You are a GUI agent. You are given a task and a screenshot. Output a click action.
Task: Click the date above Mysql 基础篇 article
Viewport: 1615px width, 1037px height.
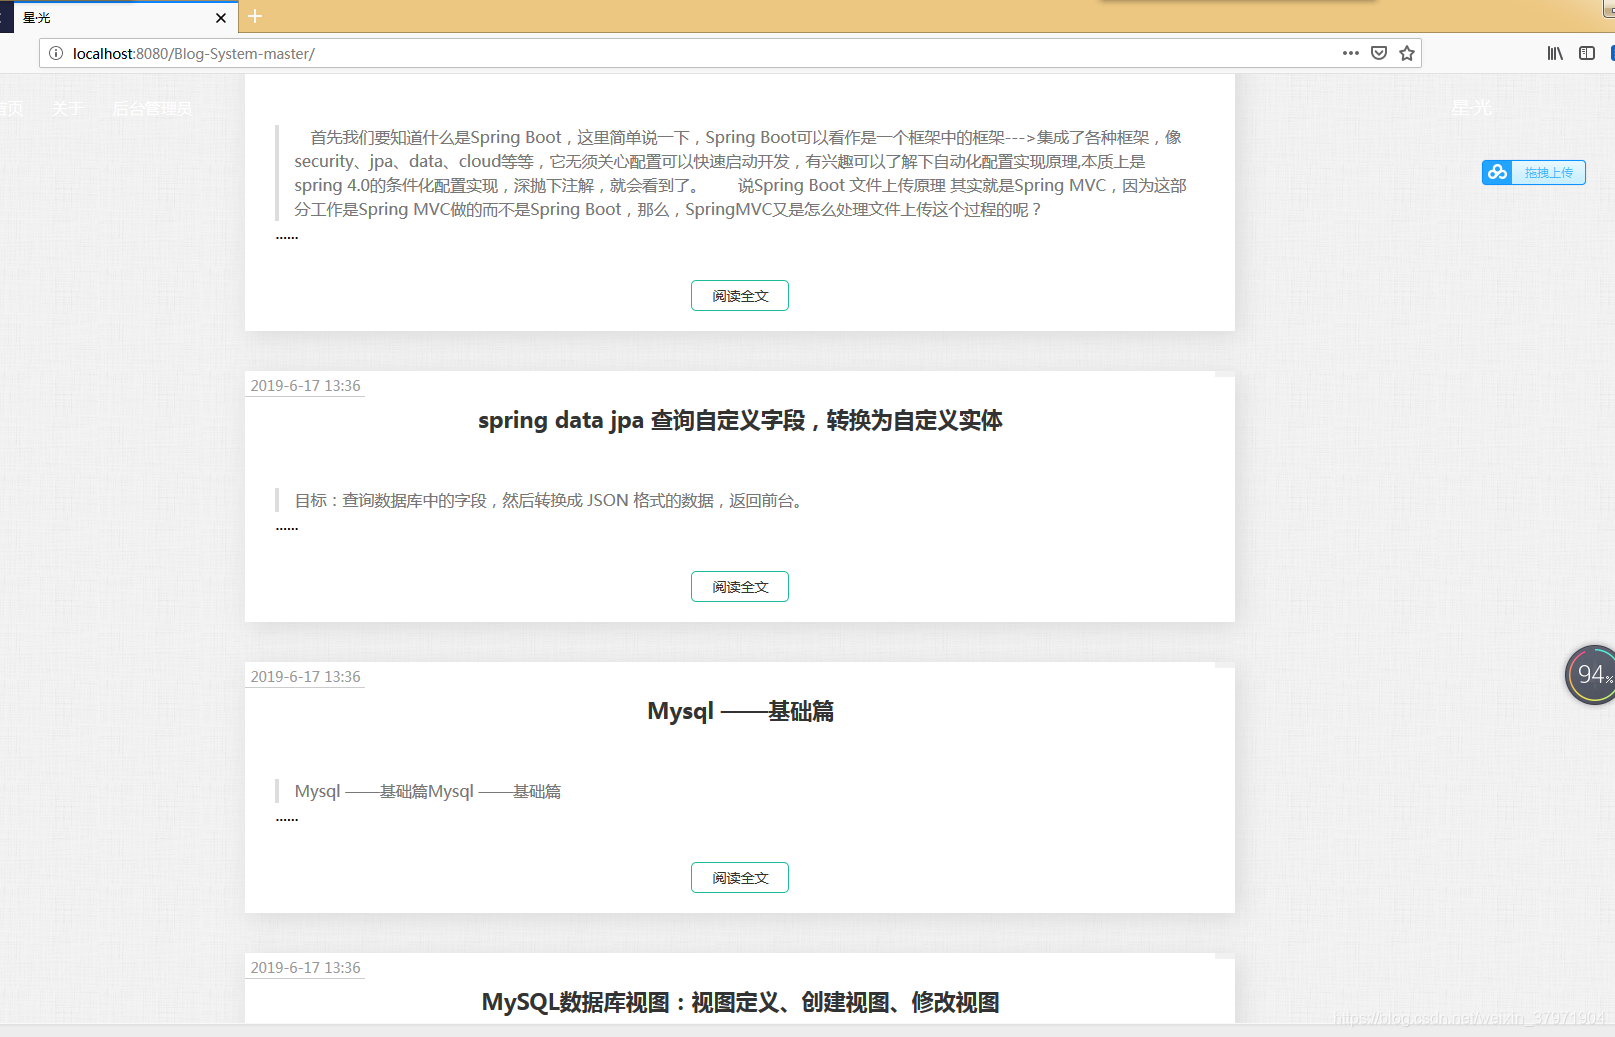305,677
